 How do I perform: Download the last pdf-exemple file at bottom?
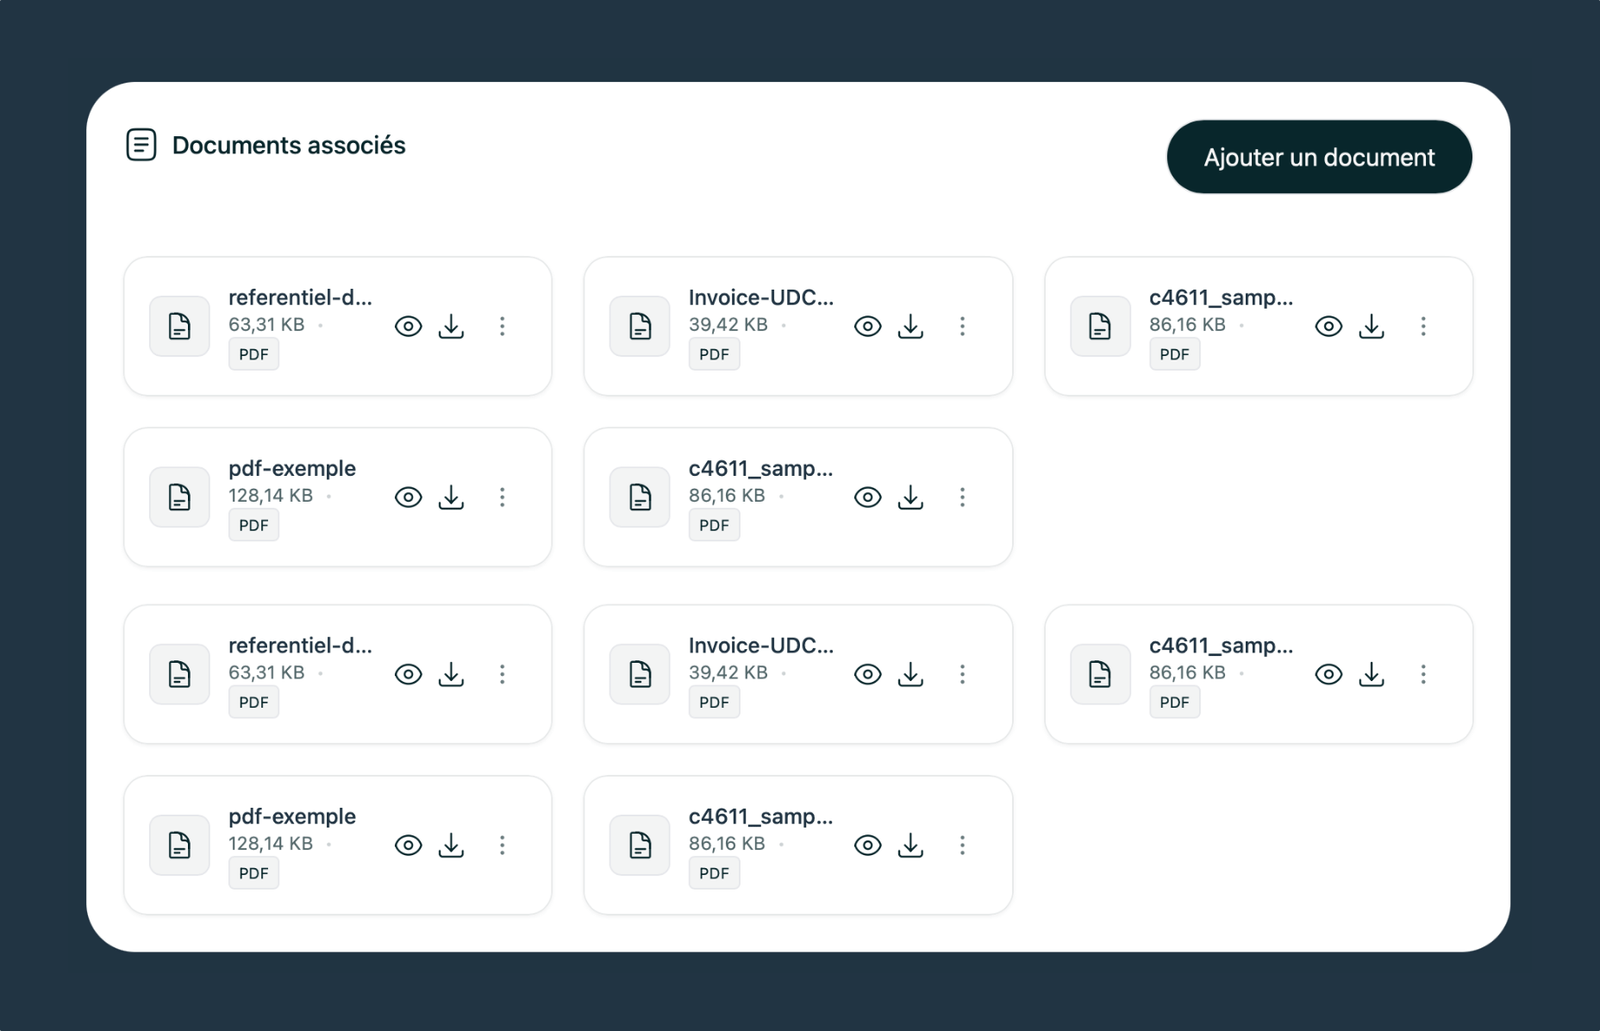coord(451,845)
